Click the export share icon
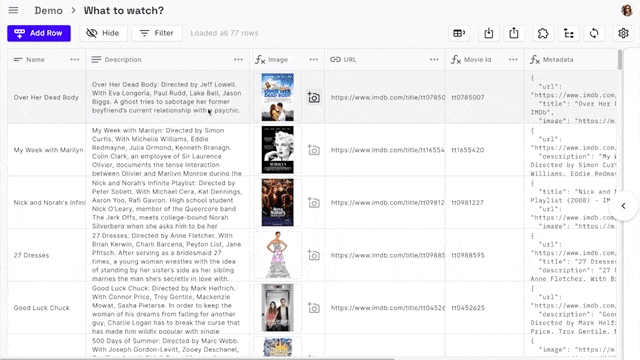The width and height of the screenshot is (640, 360). [514, 33]
